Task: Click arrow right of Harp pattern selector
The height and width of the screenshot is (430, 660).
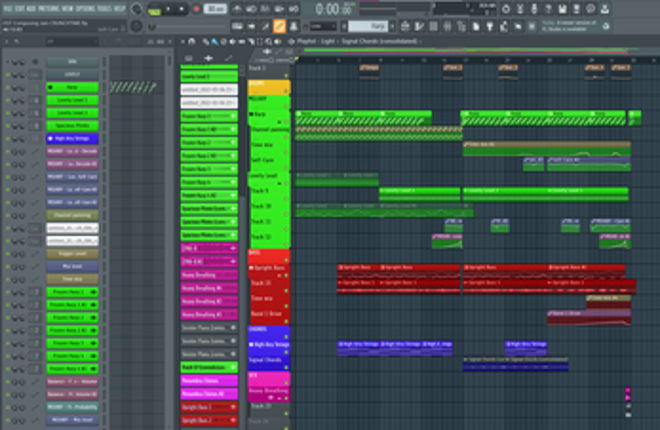Action: click(393, 27)
